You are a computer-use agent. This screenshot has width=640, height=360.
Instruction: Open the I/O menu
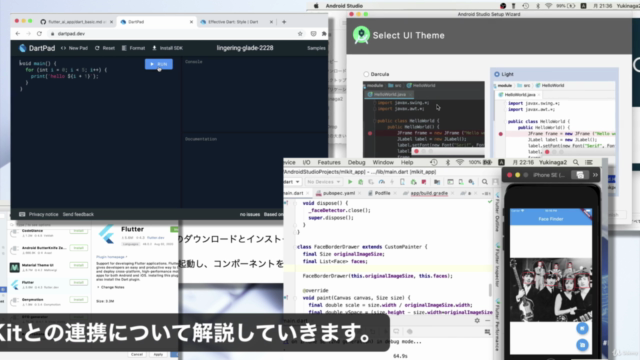pyautogui.click(x=306, y=162)
